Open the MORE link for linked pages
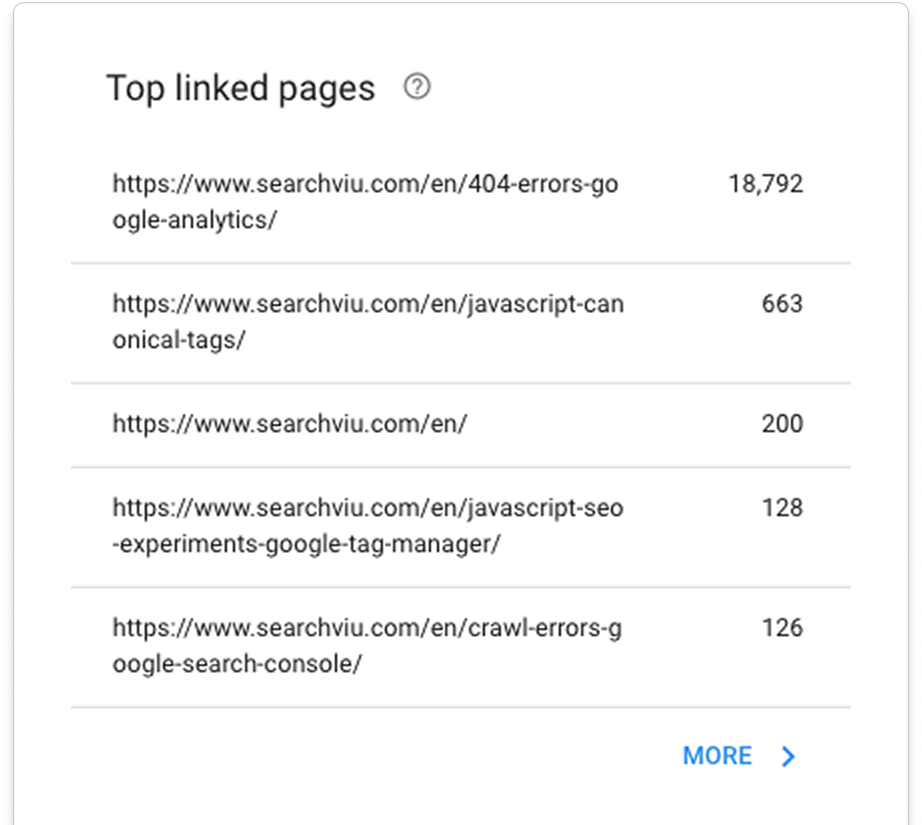 pos(717,756)
